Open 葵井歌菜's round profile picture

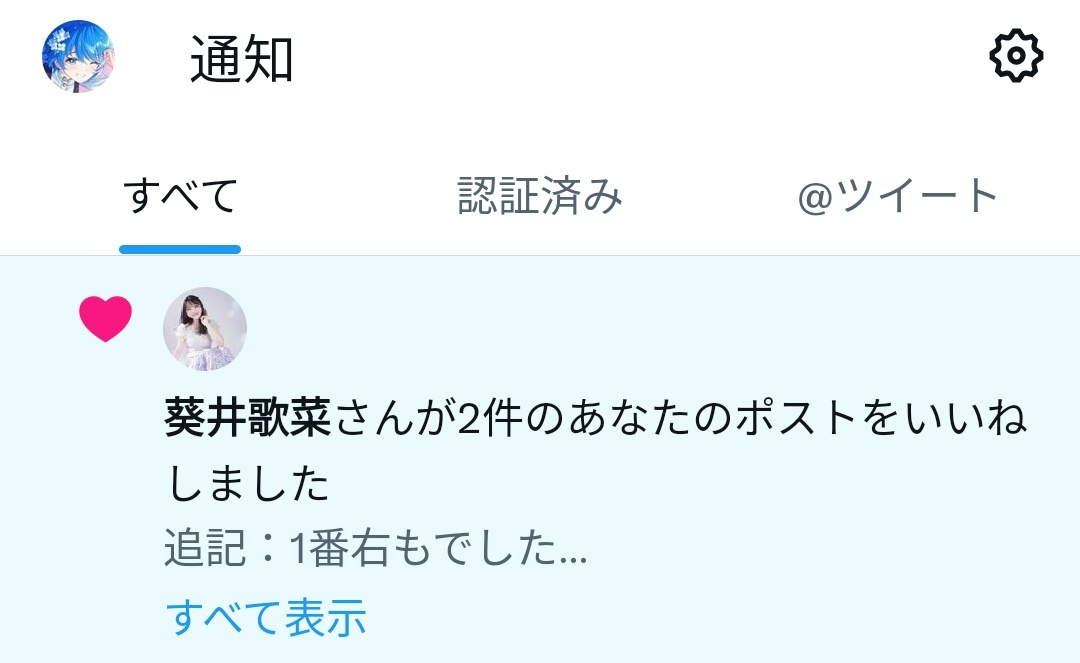205,329
